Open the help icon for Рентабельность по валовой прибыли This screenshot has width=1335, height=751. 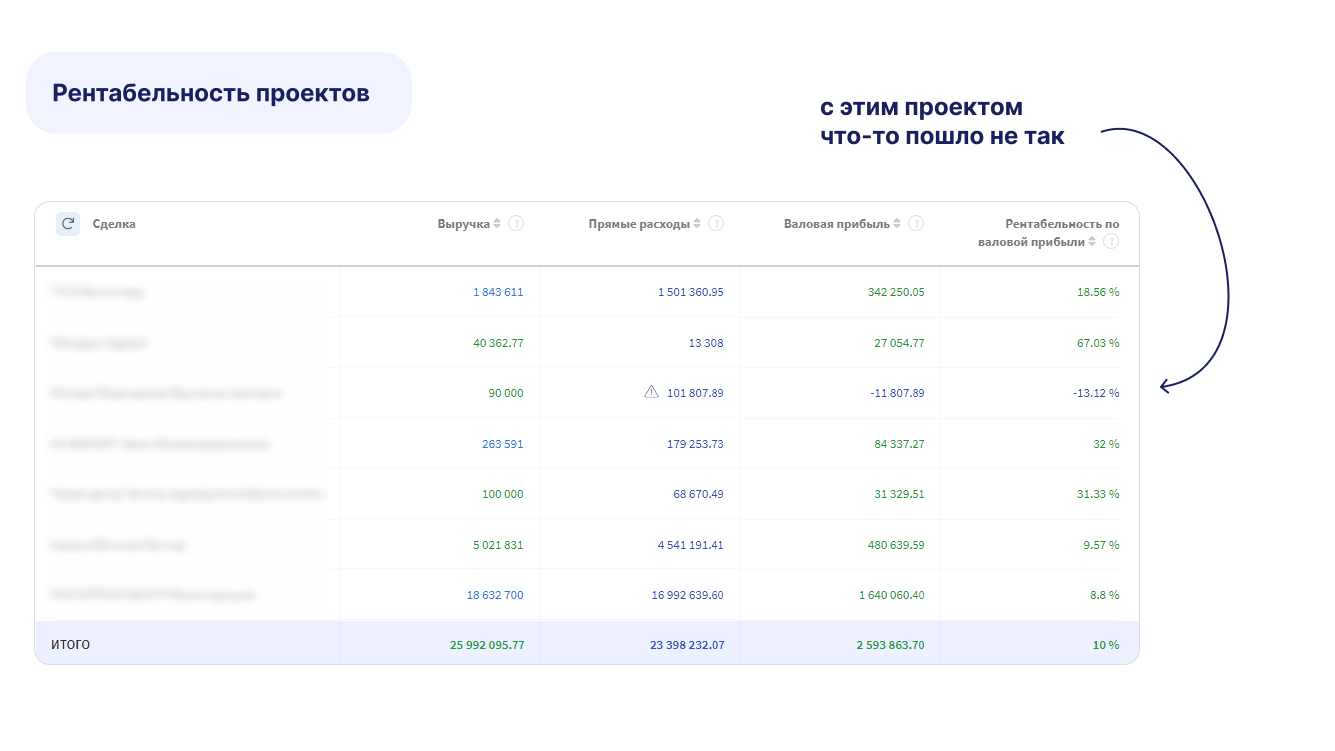1111,242
